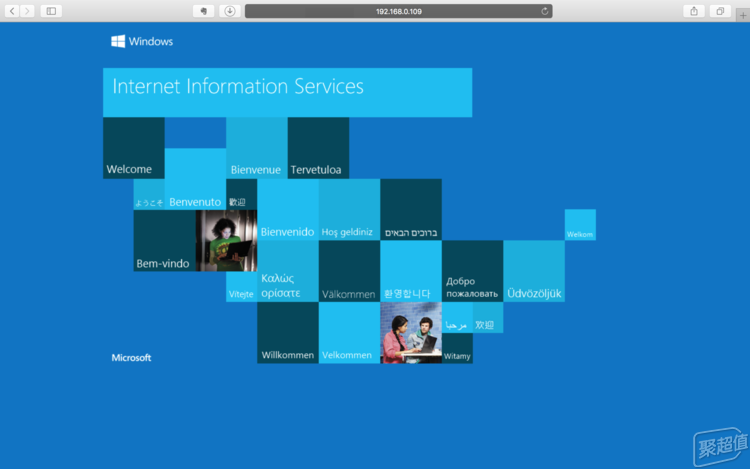Click the Safari forward arrow button
This screenshot has width=750, height=469.
point(27,11)
